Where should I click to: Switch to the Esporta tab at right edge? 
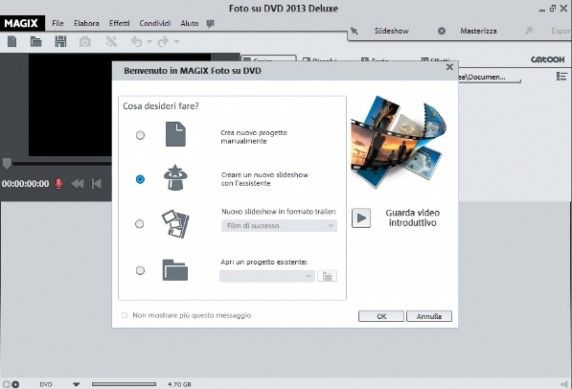pos(561,31)
